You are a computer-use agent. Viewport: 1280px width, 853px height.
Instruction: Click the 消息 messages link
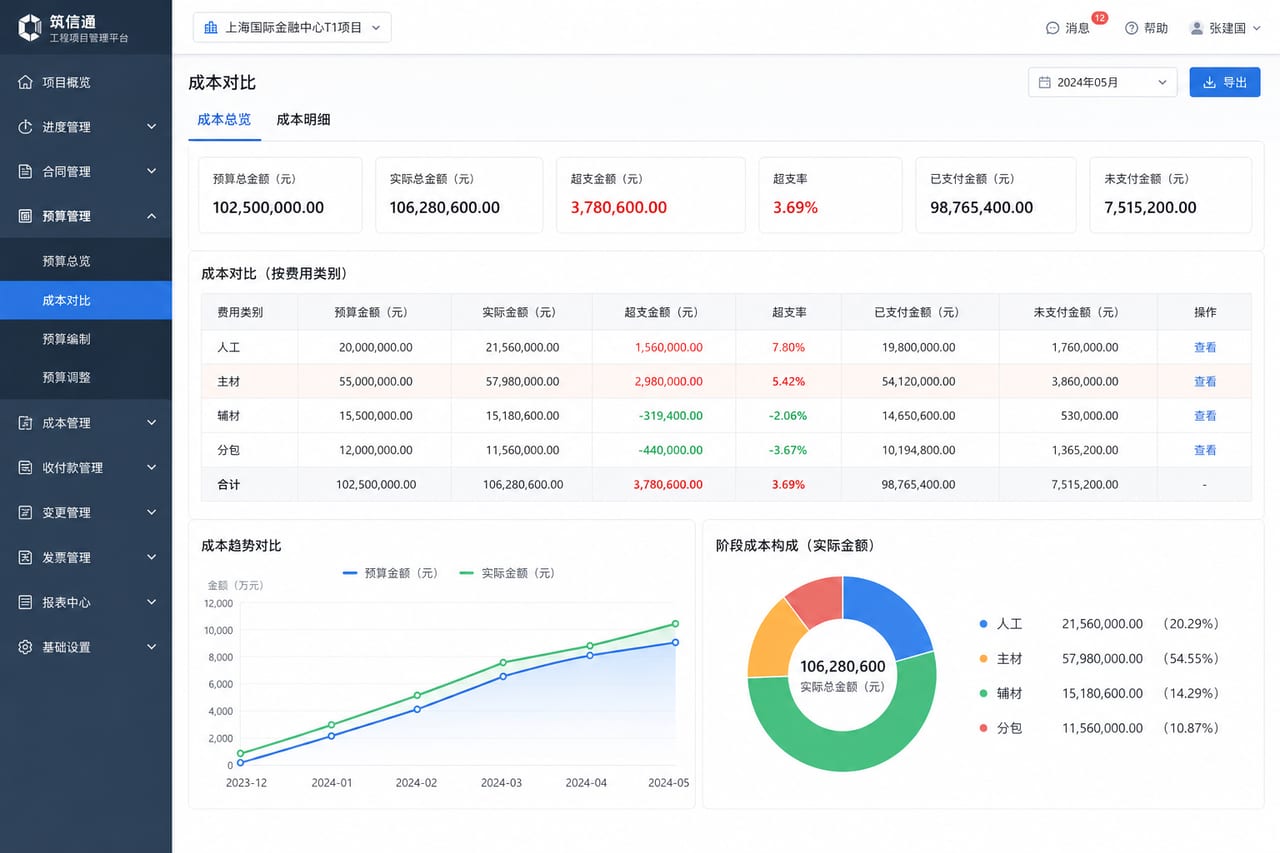(1068, 28)
